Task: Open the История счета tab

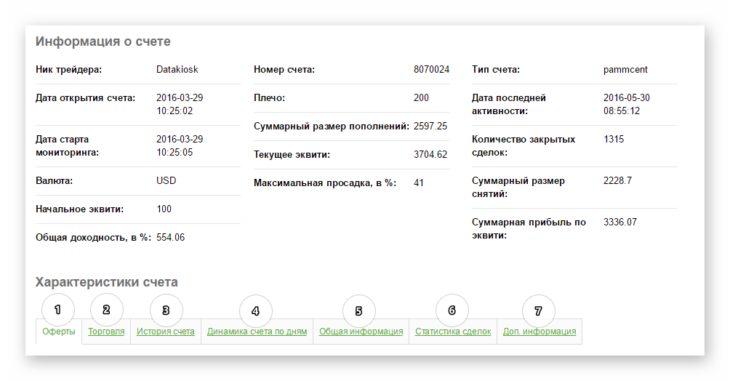Action: pos(165,331)
